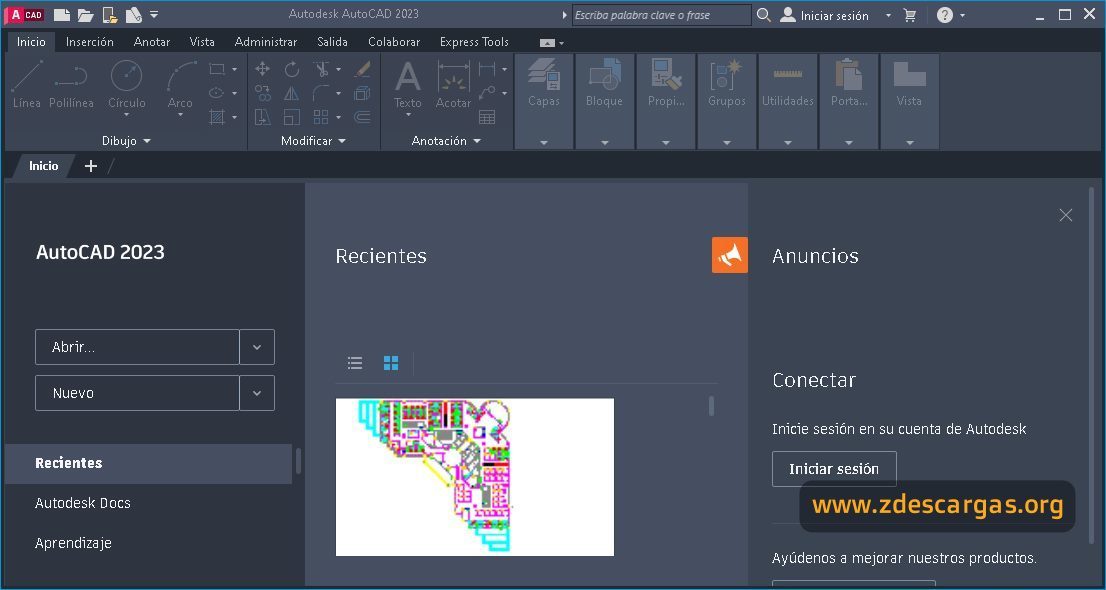Choose the Ellipse draw tool
Image resolution: width=1106 pixels, height=590 pixels.
pos(217,93)
